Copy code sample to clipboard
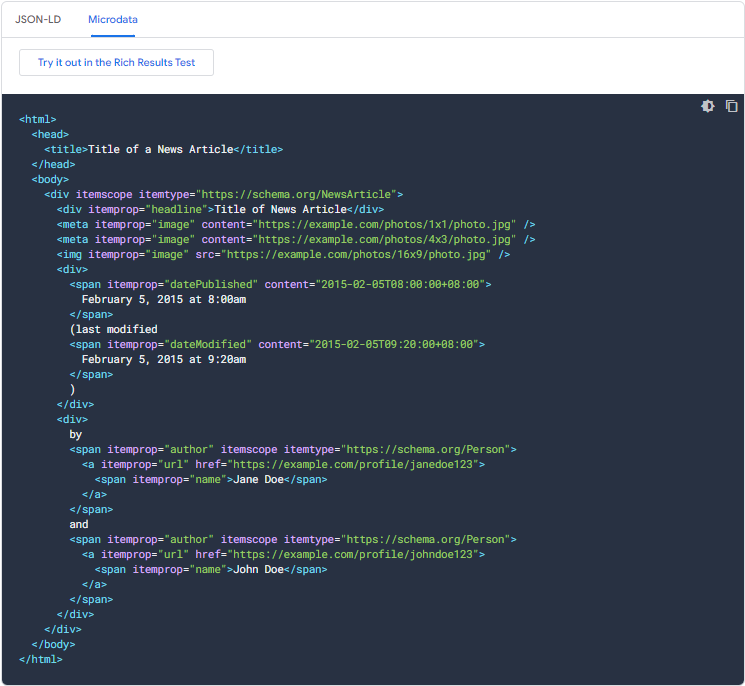Viewport: 745px width, 686px height. pos(731,106)
